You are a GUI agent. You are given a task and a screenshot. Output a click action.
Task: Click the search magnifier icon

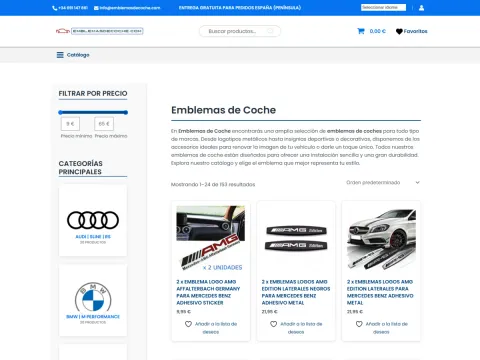270,31
